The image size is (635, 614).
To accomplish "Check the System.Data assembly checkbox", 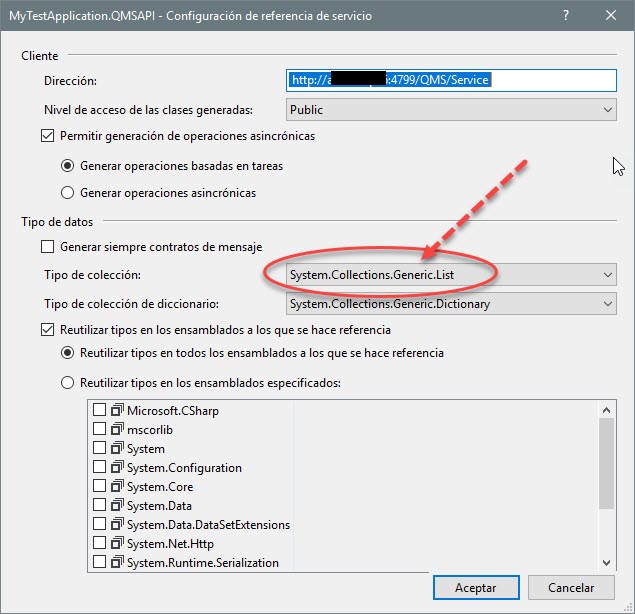I will [x=99, y=505].
